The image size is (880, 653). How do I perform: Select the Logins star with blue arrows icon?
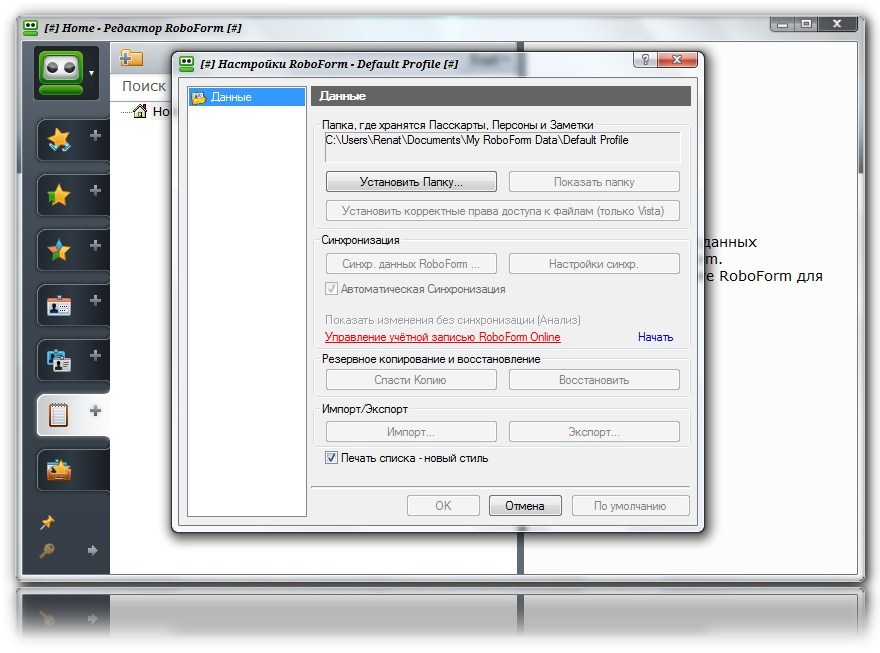coord(59,140)
